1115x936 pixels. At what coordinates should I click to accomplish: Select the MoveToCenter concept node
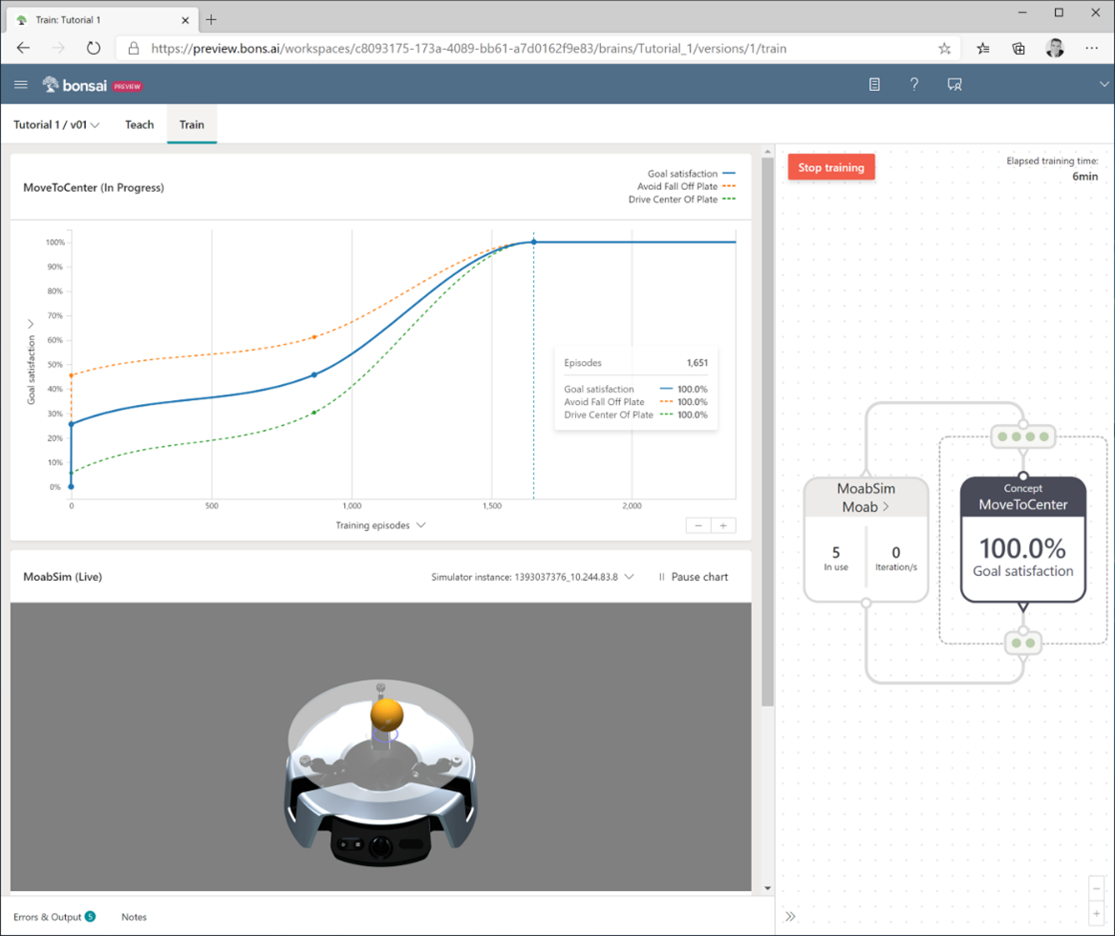tap(1022, 540)
